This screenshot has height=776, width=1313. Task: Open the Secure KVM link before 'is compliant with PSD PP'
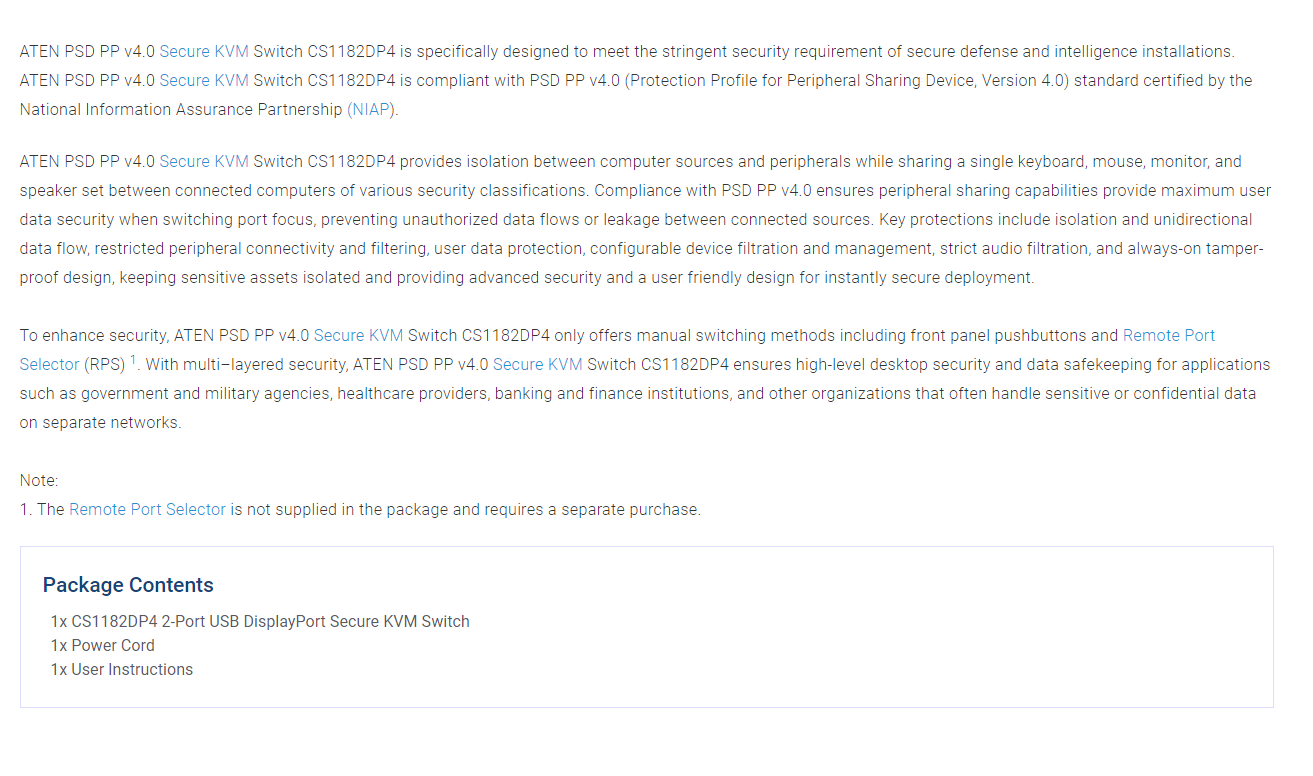tap(204, 80)
